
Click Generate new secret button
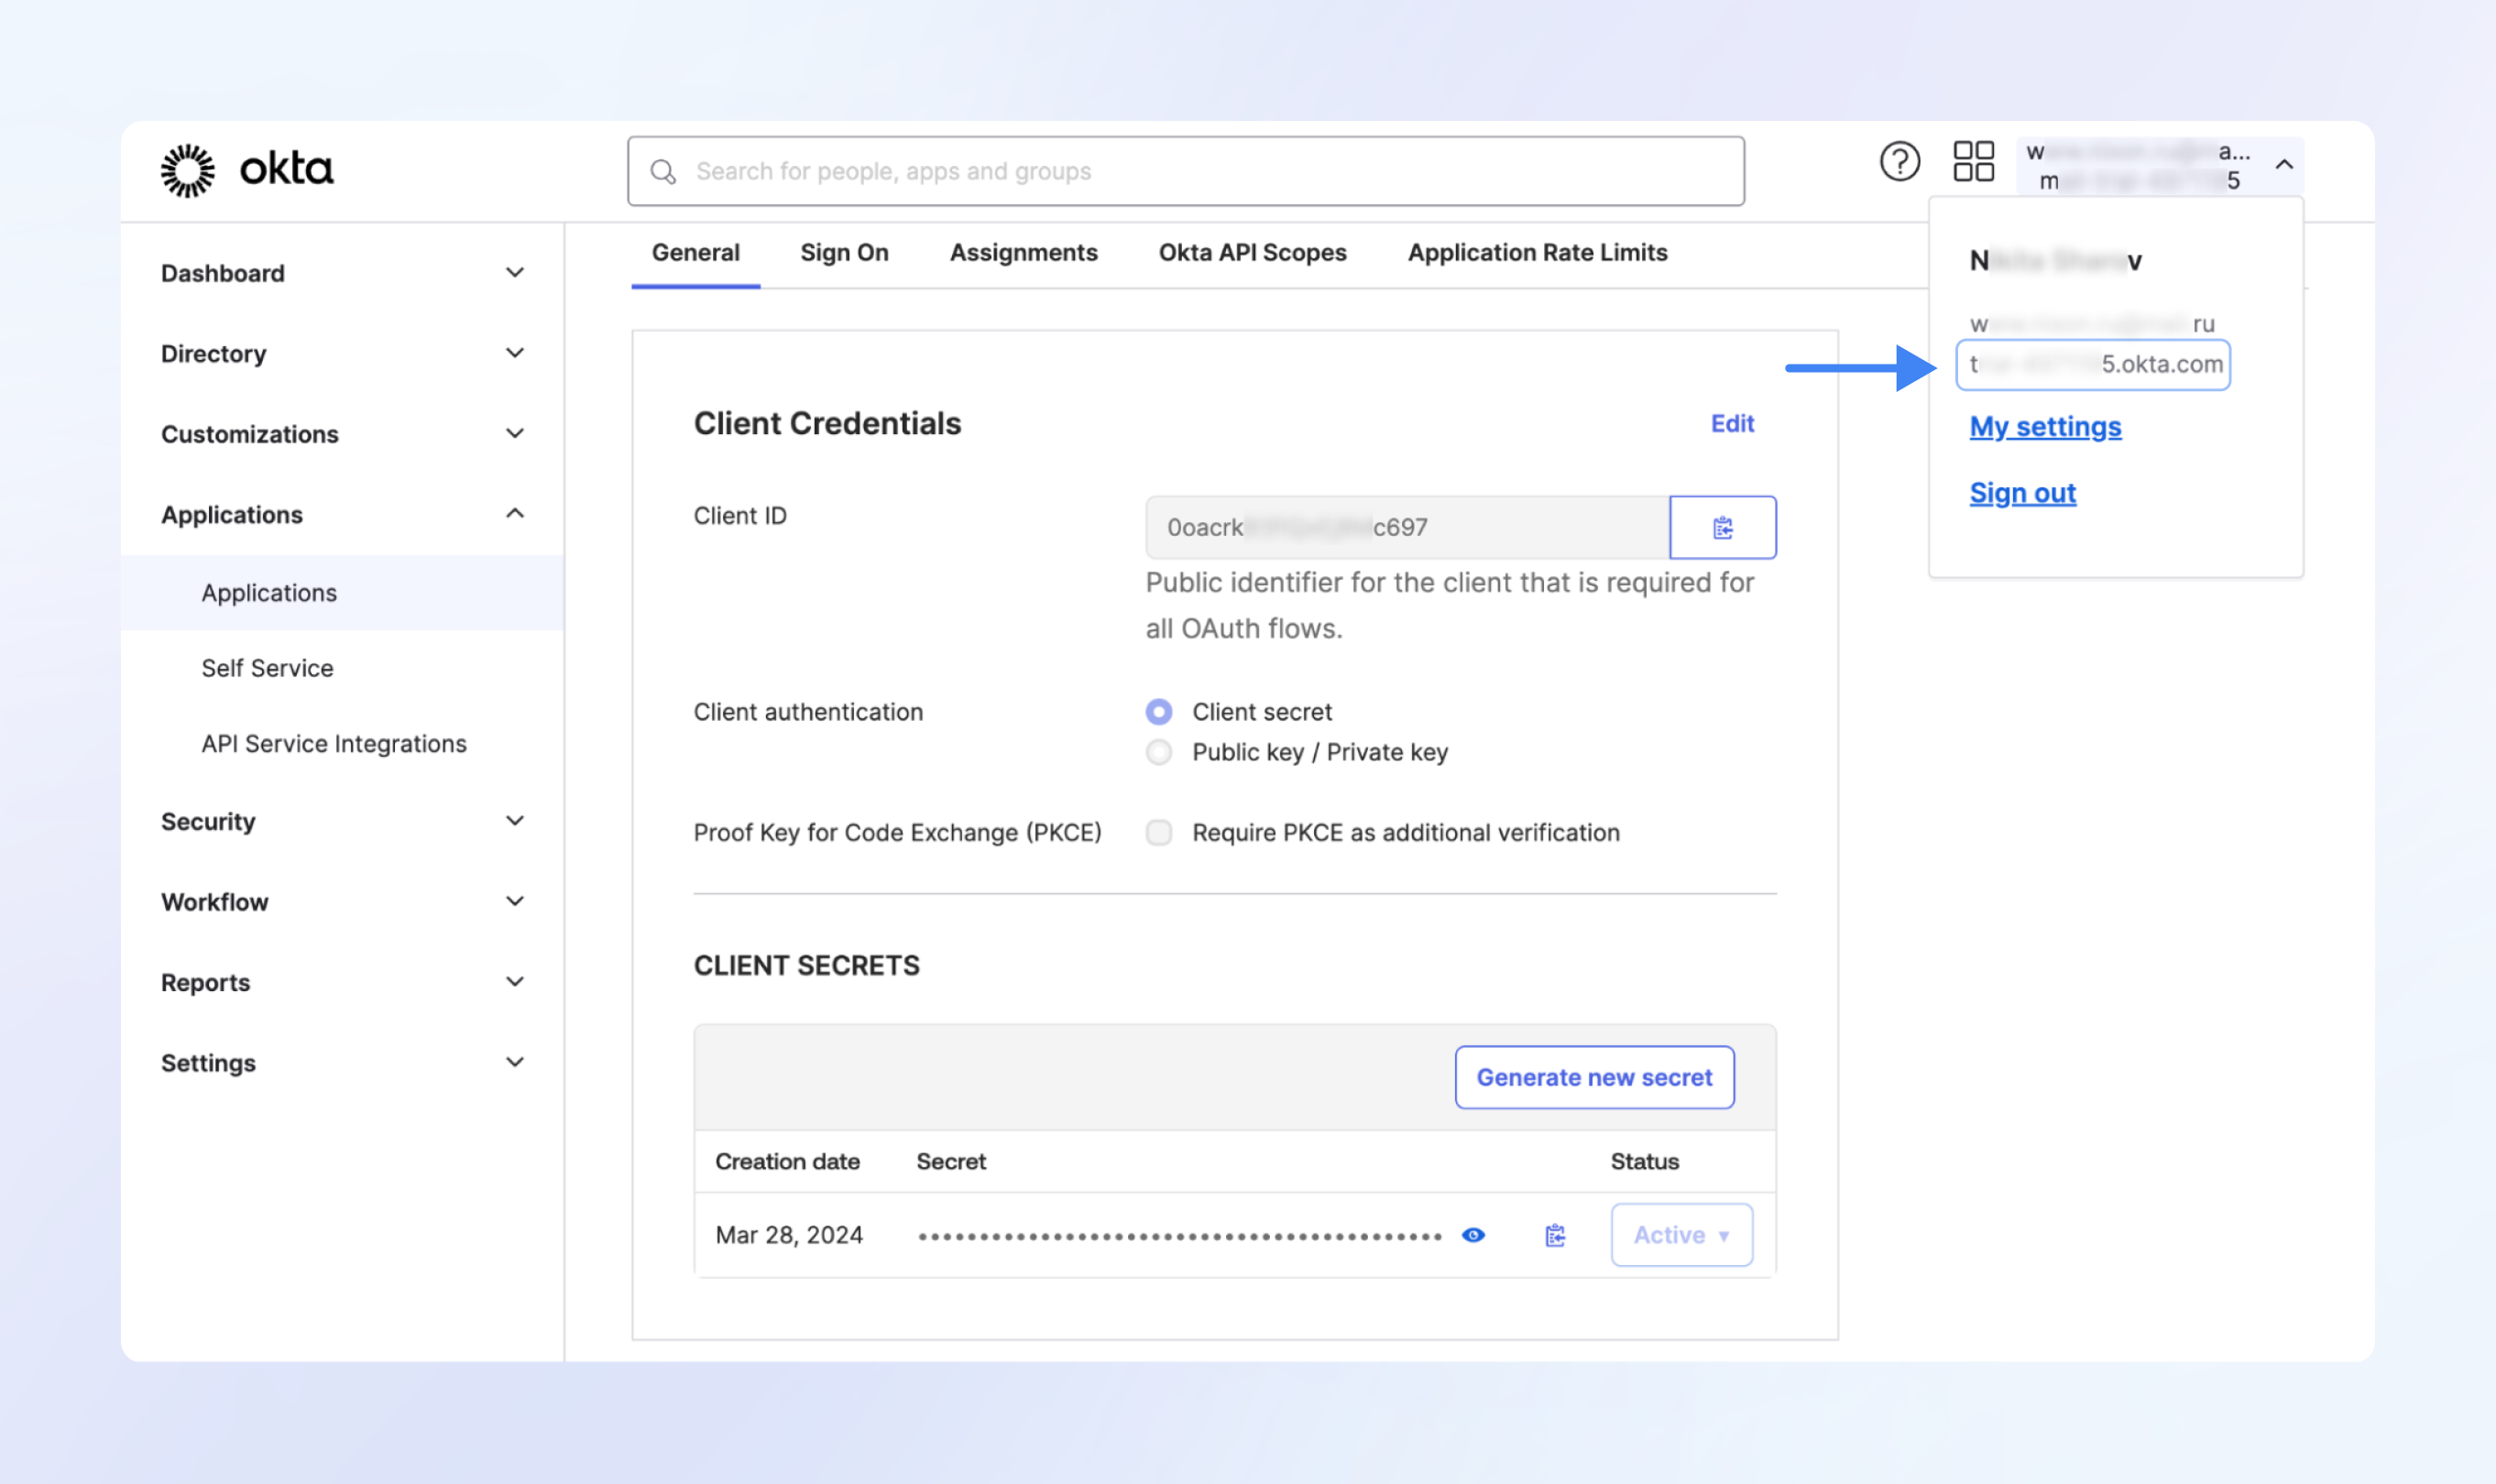(1594, 1077)
